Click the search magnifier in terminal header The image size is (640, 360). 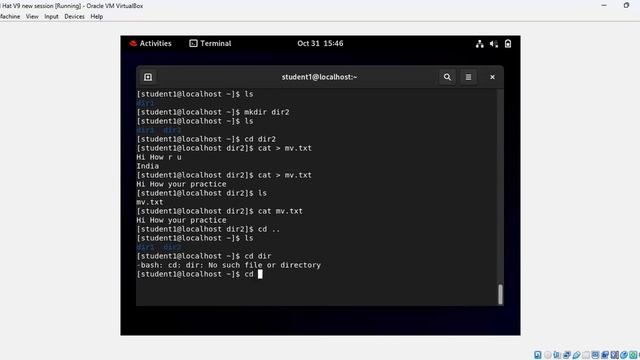[447, 77]
